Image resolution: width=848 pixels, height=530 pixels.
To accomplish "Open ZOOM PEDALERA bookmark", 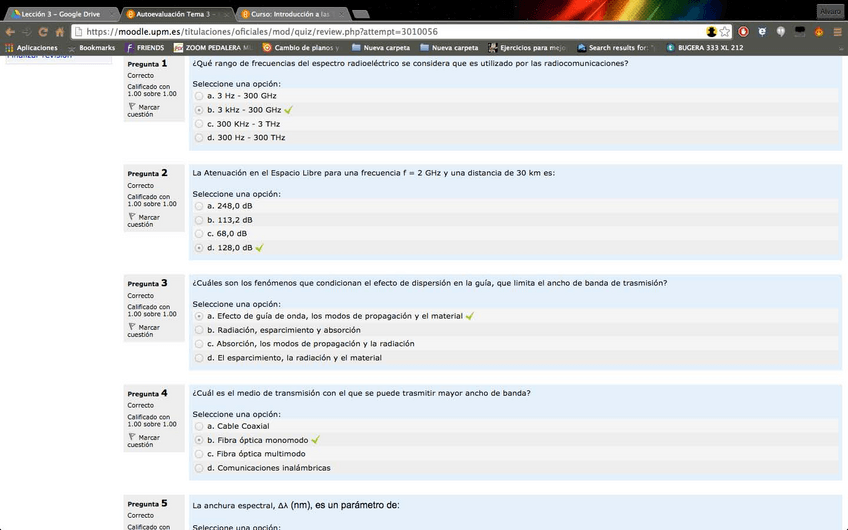I will click(213, 48).
